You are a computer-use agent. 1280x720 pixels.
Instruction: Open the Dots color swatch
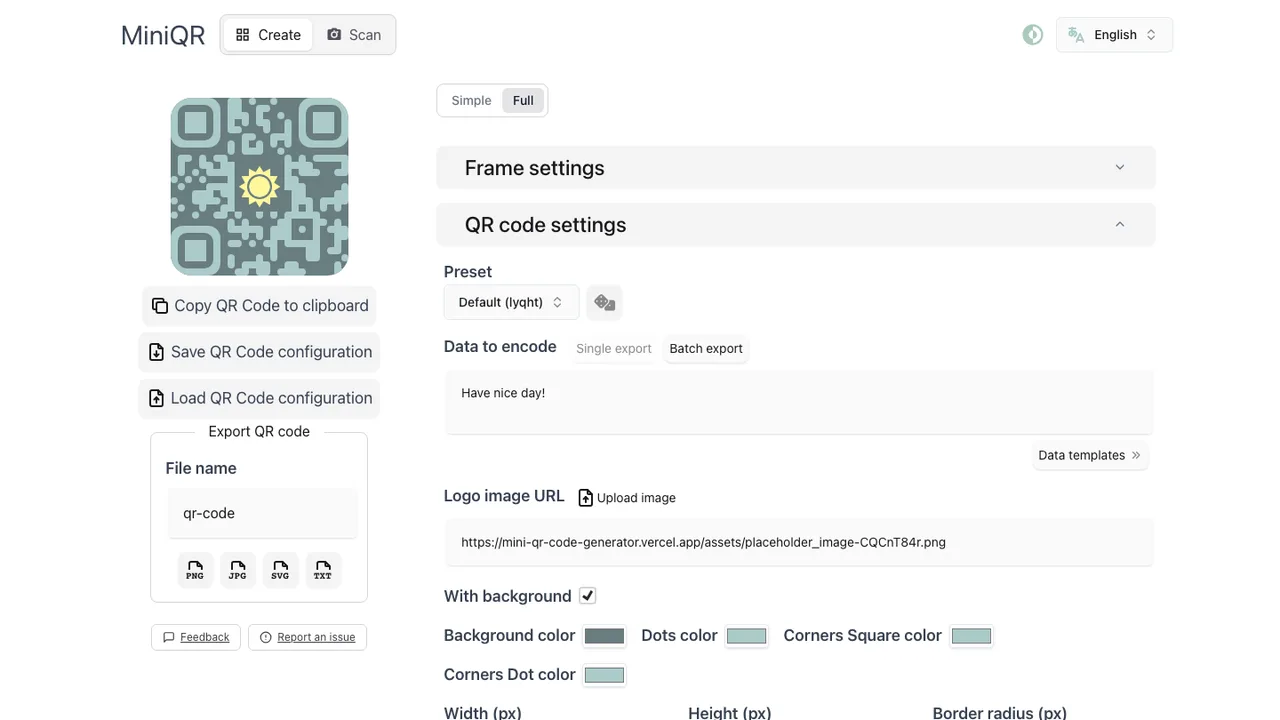747,636
